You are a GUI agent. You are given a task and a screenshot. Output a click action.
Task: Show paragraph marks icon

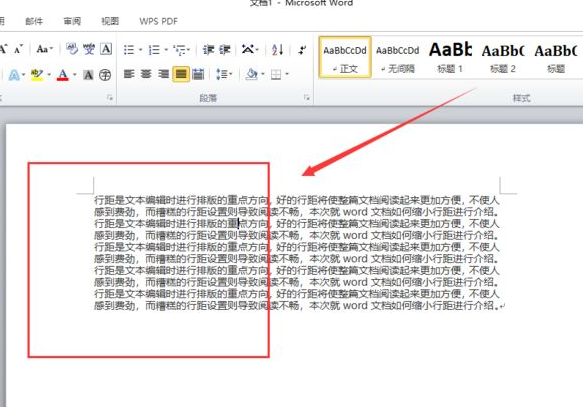(302, 50)
